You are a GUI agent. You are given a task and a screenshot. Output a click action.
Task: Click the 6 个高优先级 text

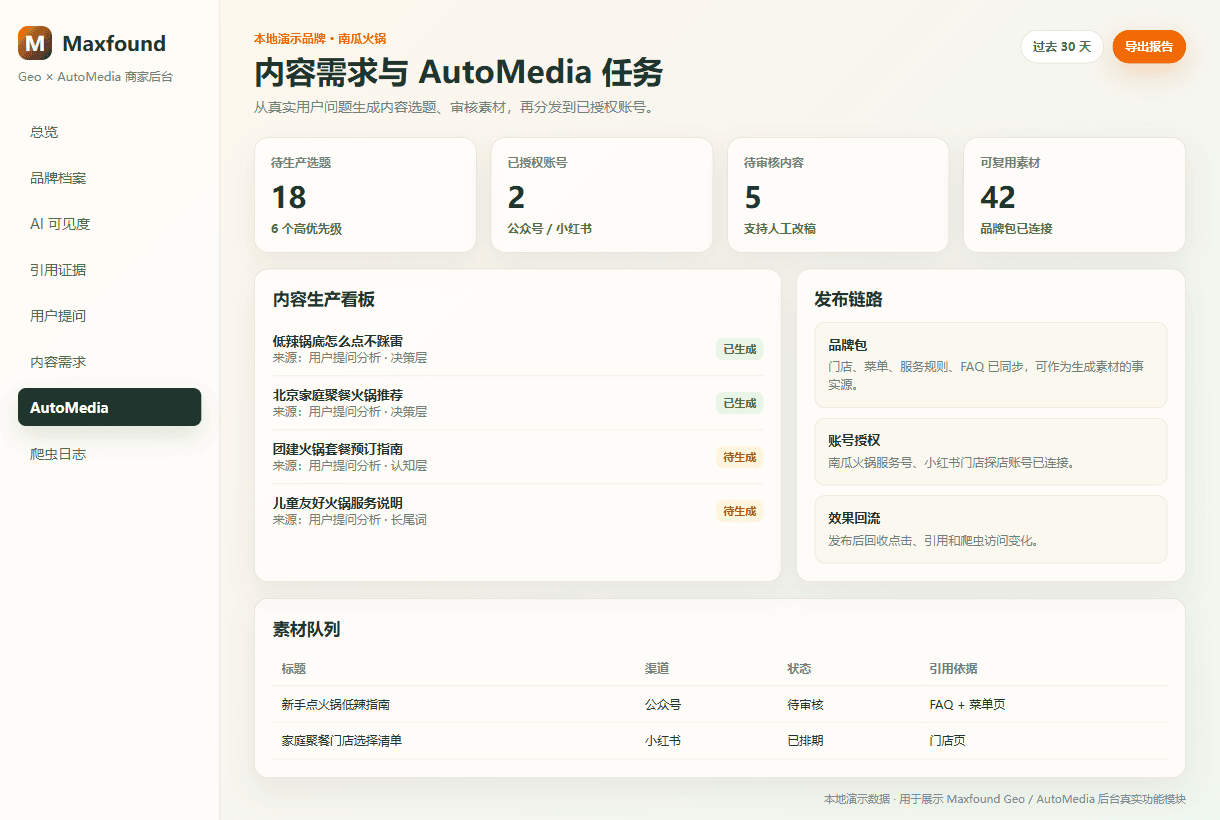point(306,229)
